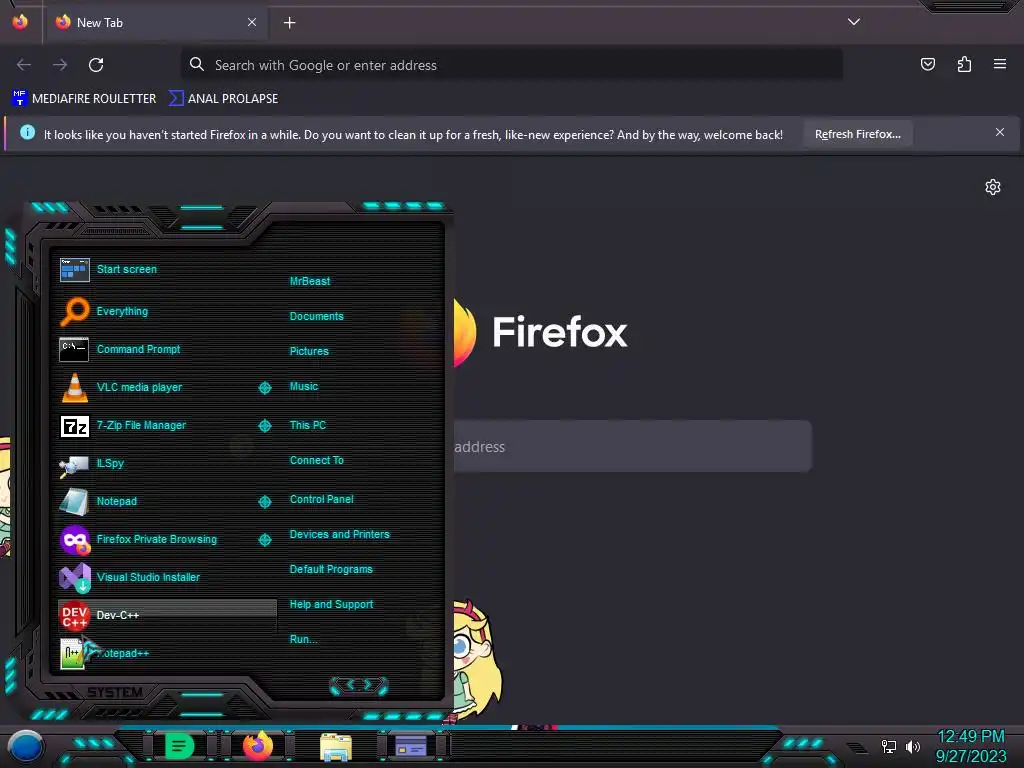Reload the current page
This screenshot has height=768, width=1024.
(96, 65)
